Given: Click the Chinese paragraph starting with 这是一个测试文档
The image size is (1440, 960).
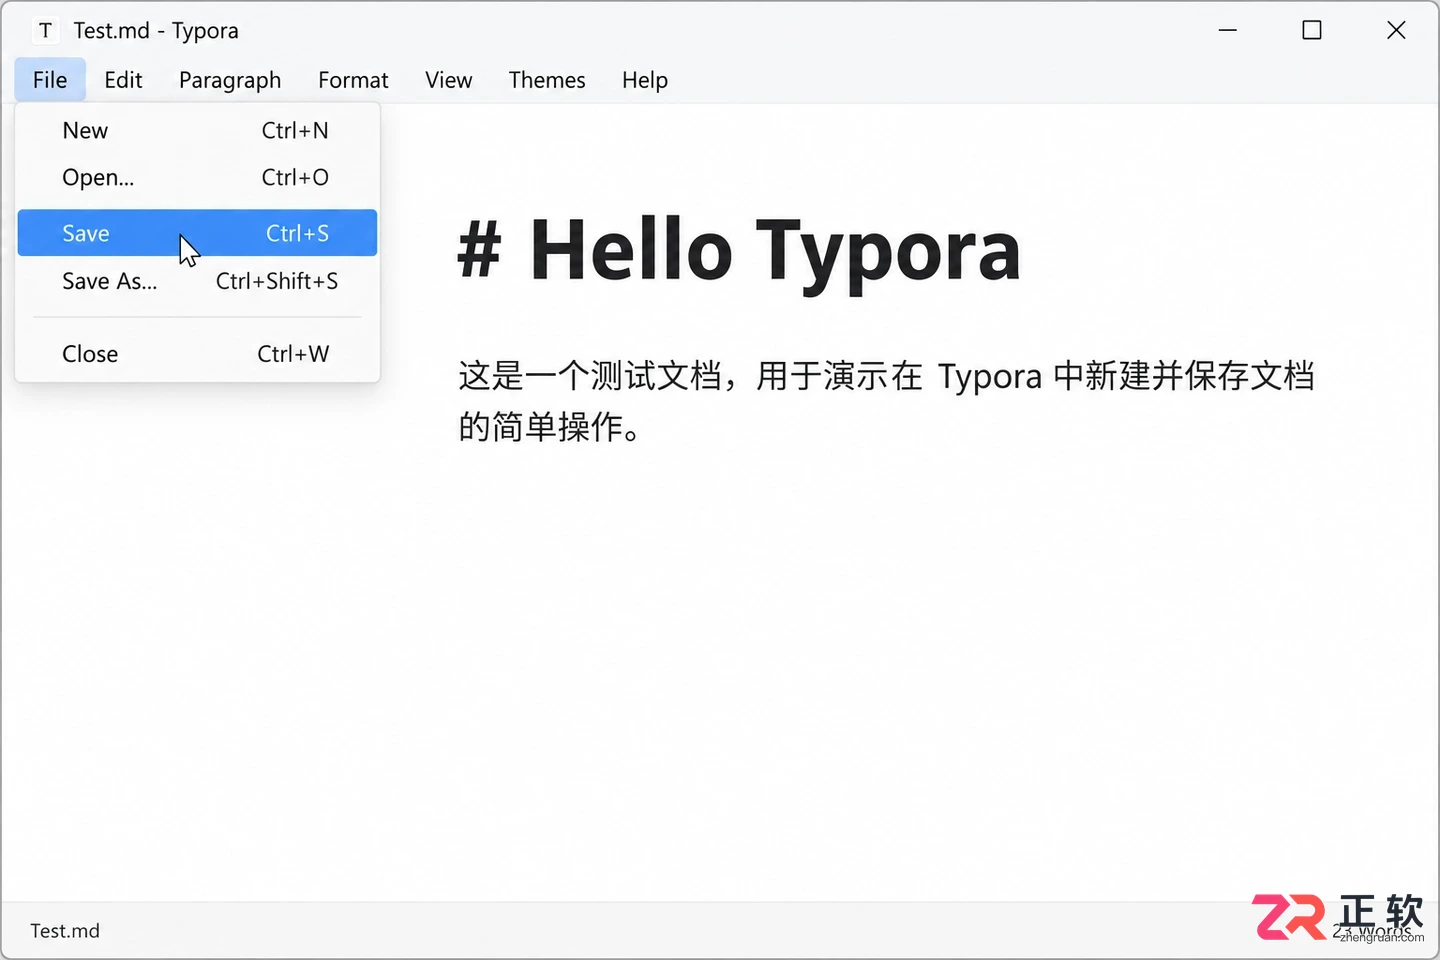Looking at the screenshot, I should tap(886, 402).
